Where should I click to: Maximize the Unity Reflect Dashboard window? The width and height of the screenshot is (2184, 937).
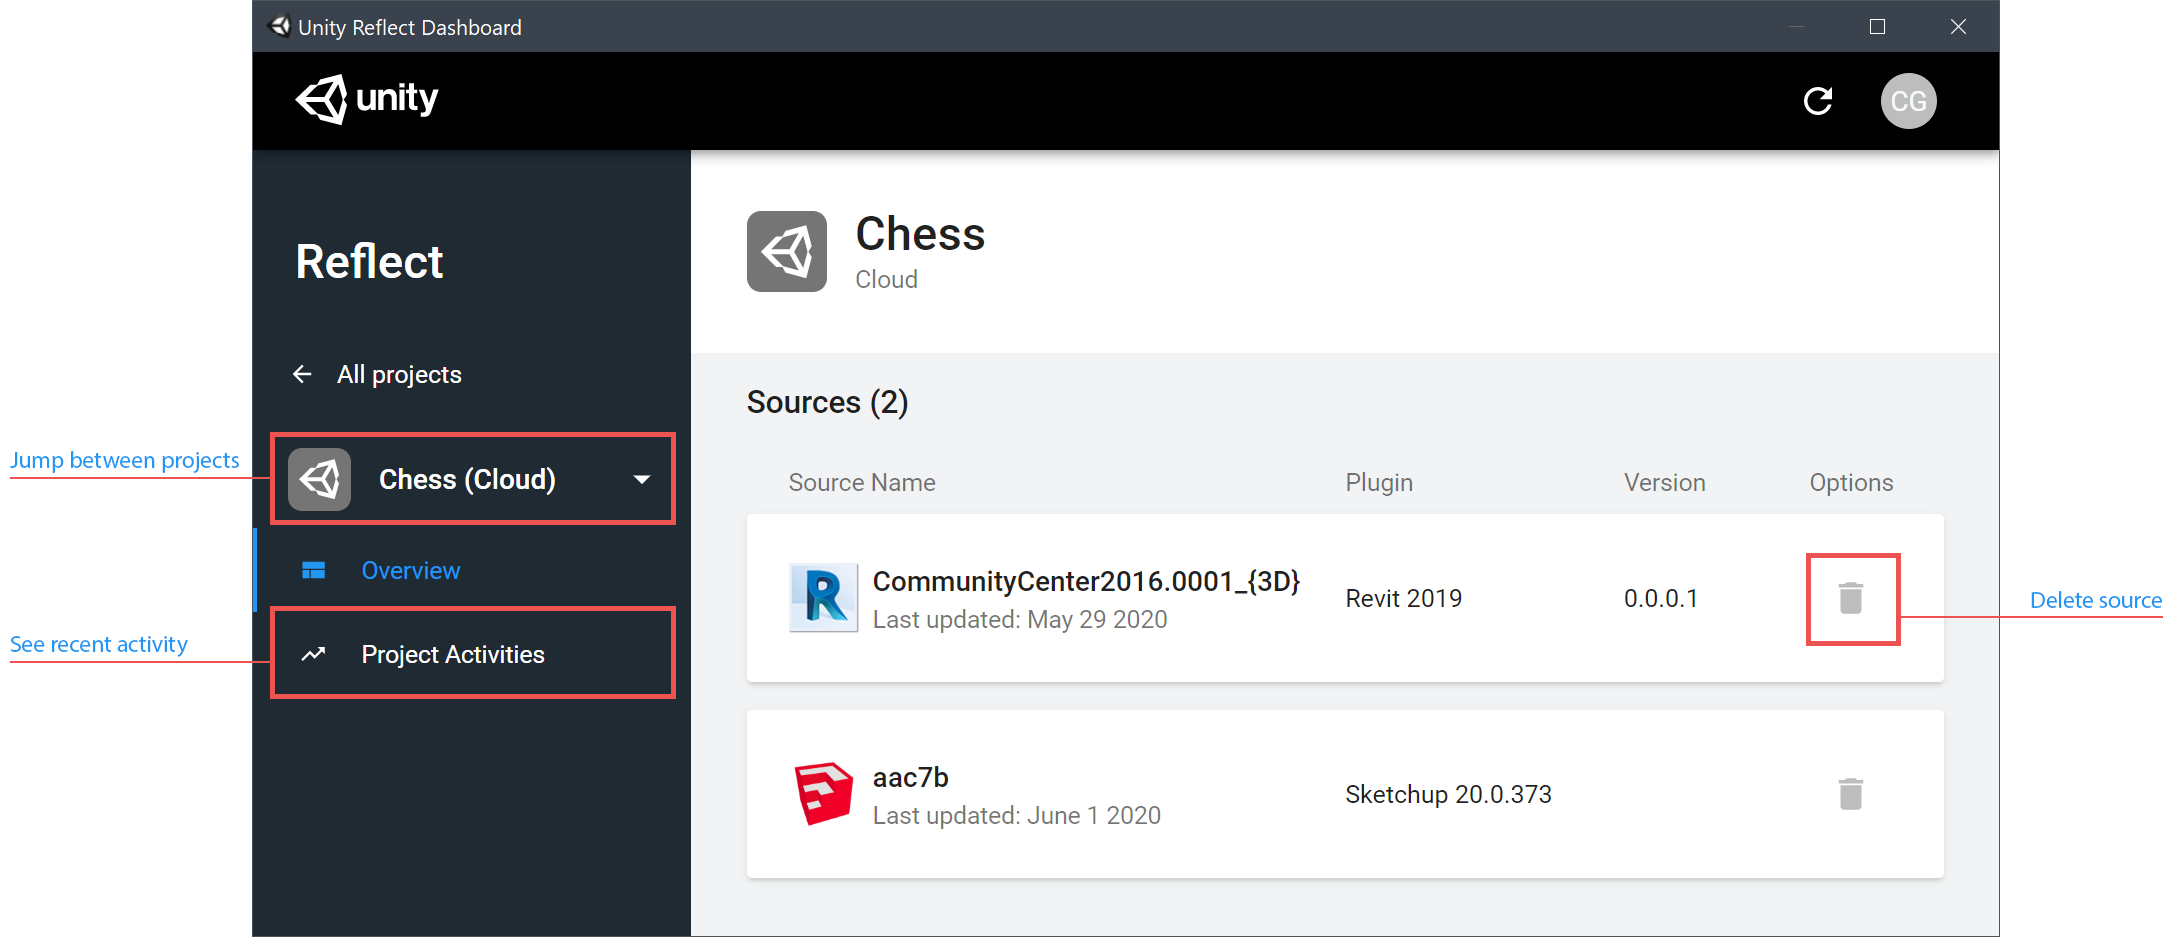[1877, 26]
